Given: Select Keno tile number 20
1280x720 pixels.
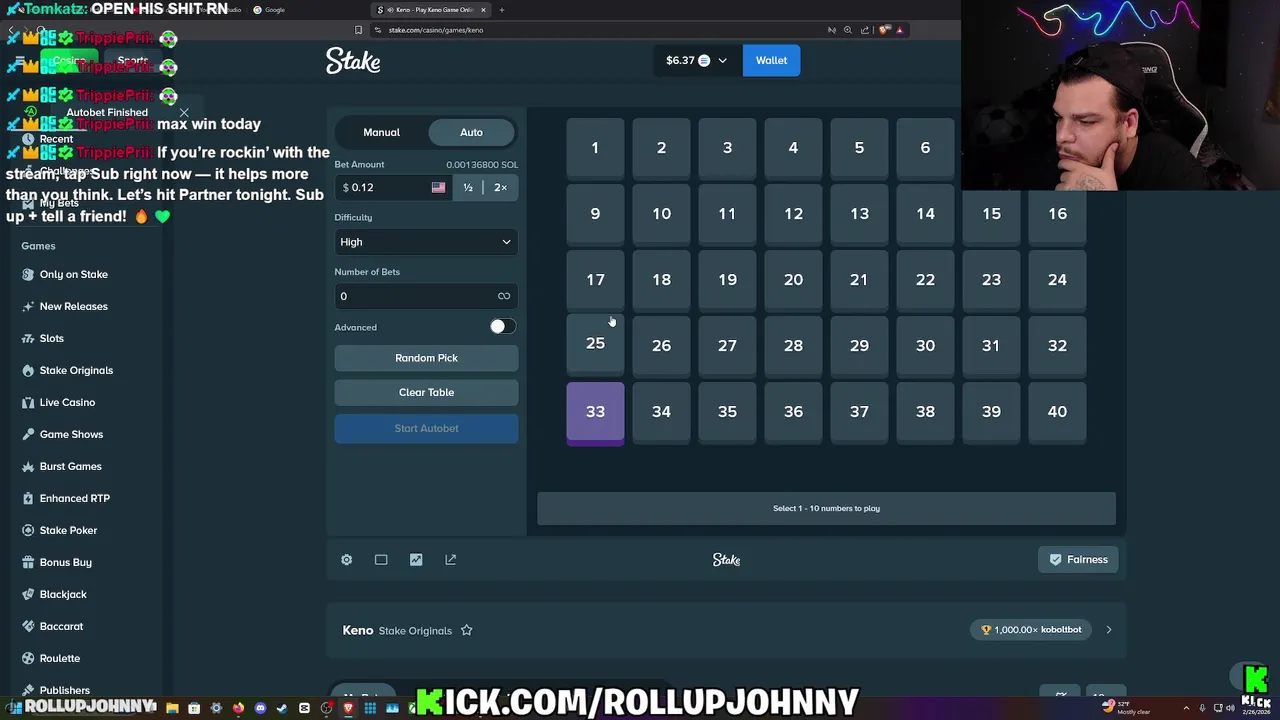Looking at the screenshot, I should tap(793, 280).
